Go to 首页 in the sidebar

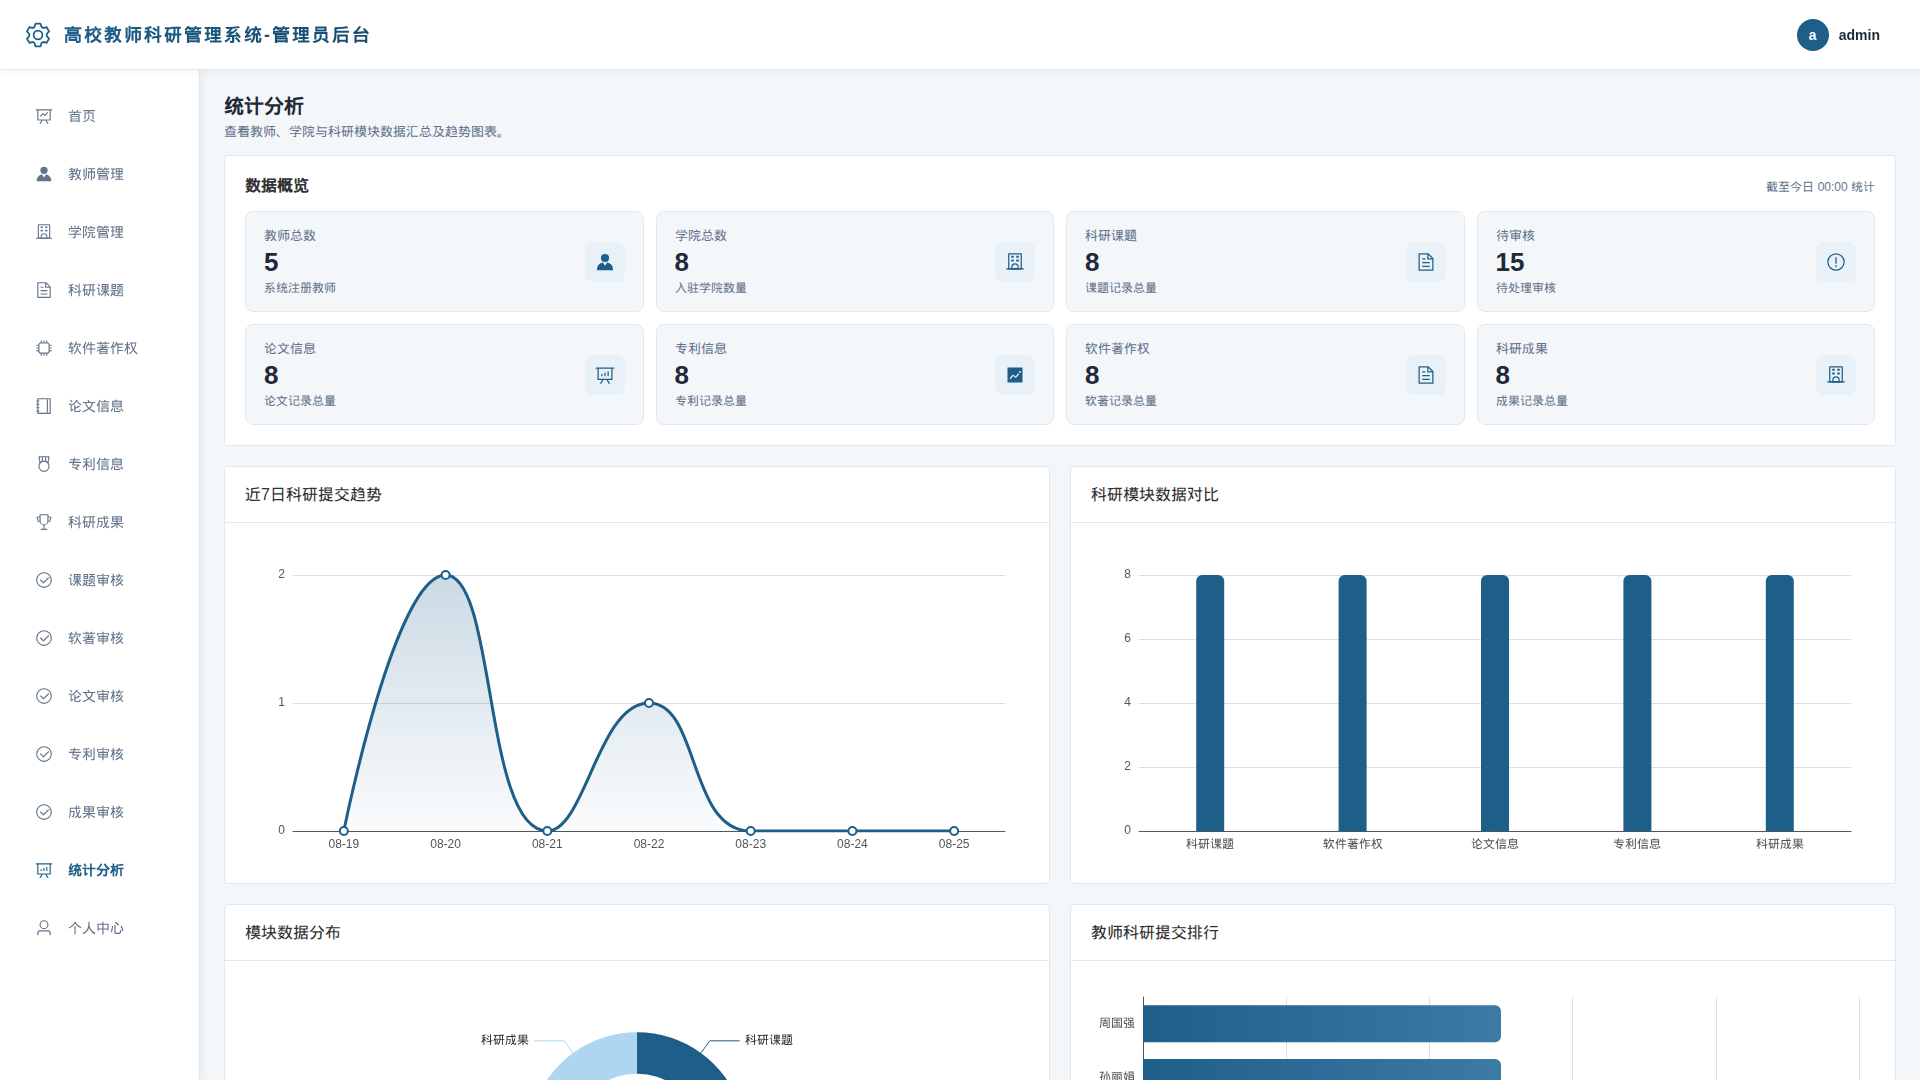coord(100,116)
